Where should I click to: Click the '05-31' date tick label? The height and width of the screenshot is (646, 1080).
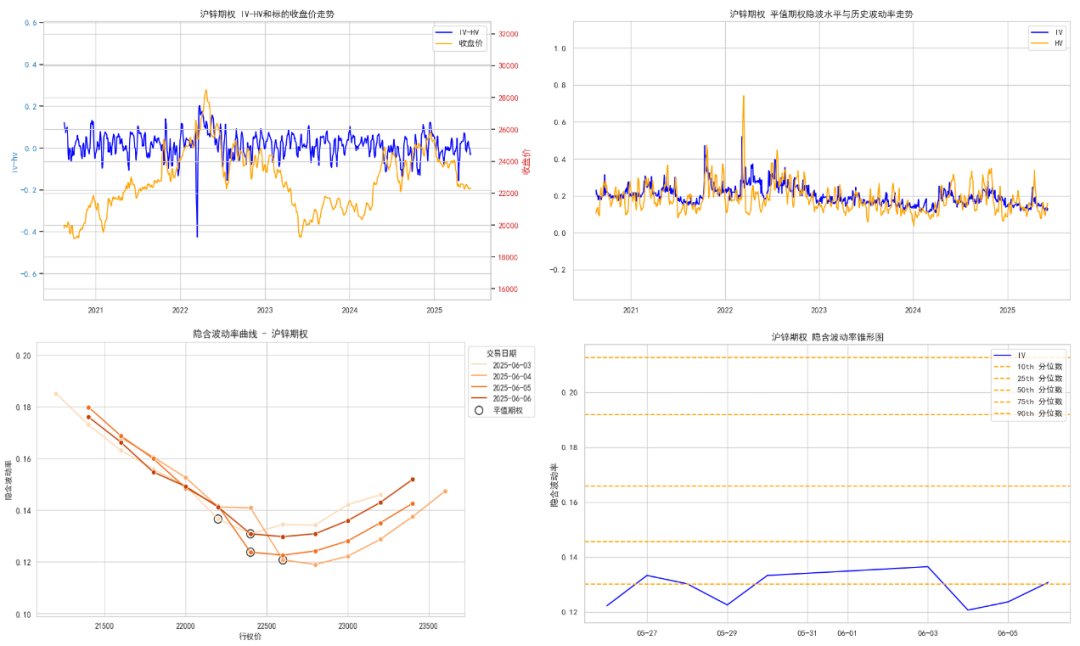coord(807,634)
